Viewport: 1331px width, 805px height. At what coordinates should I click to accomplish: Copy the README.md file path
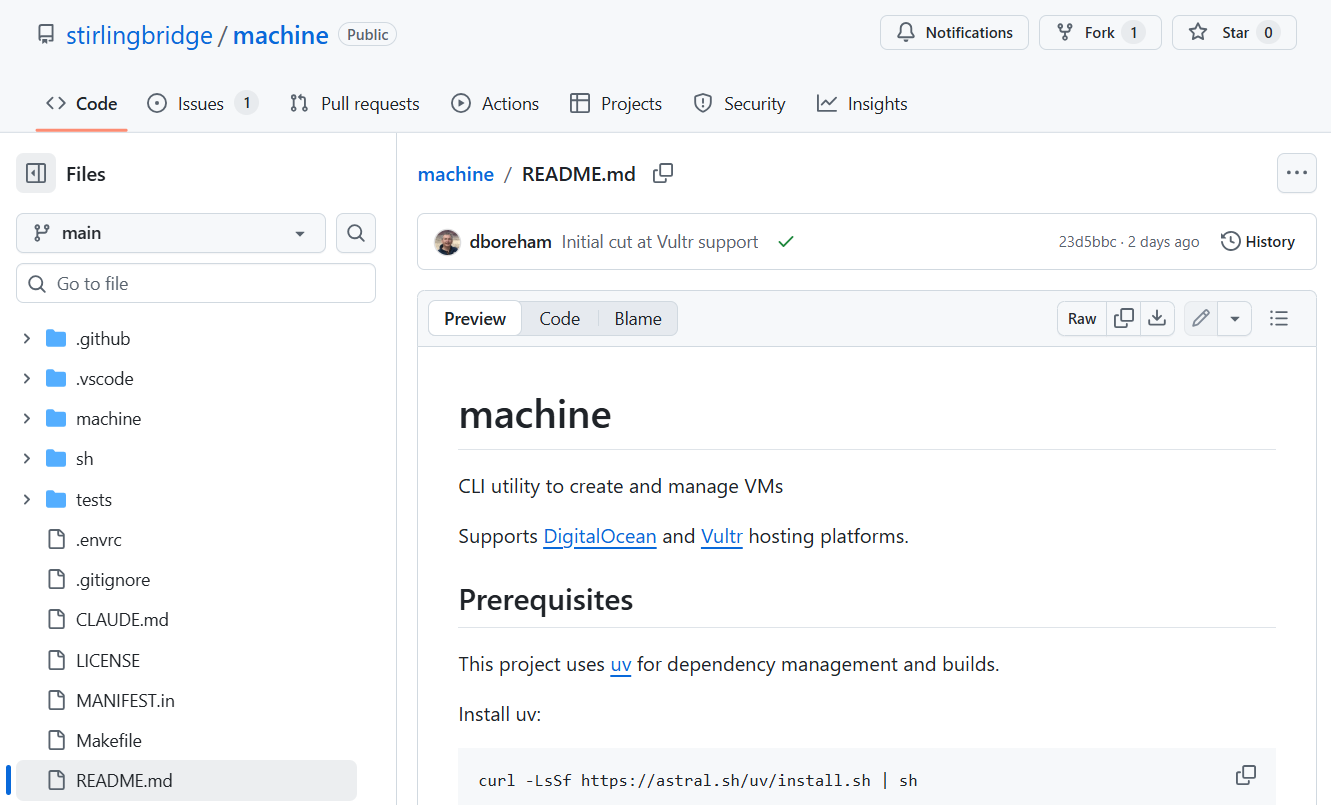pyautogui.click(x=663, y=174)
